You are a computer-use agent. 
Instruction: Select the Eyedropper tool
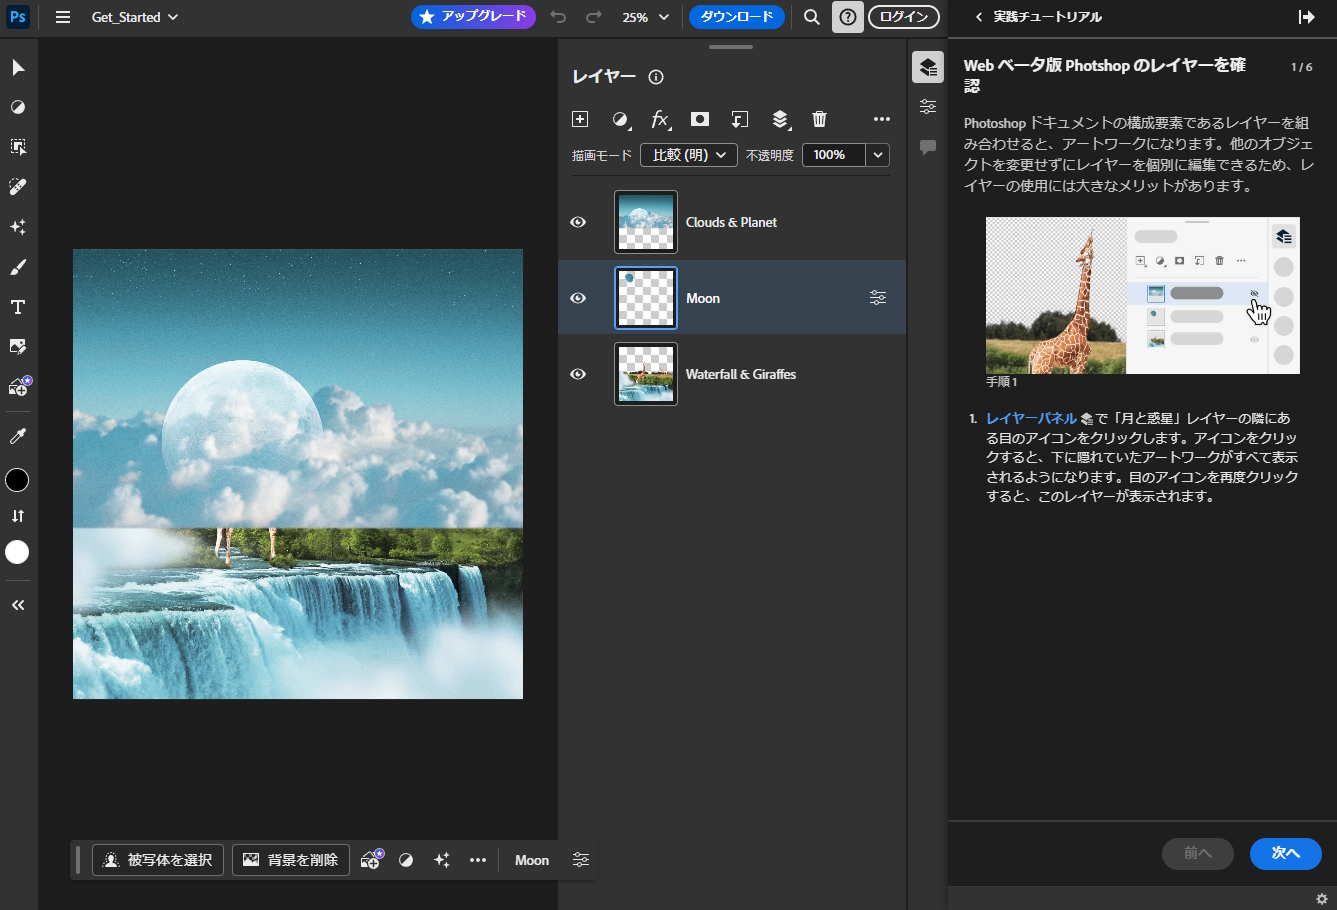point(17,435)
